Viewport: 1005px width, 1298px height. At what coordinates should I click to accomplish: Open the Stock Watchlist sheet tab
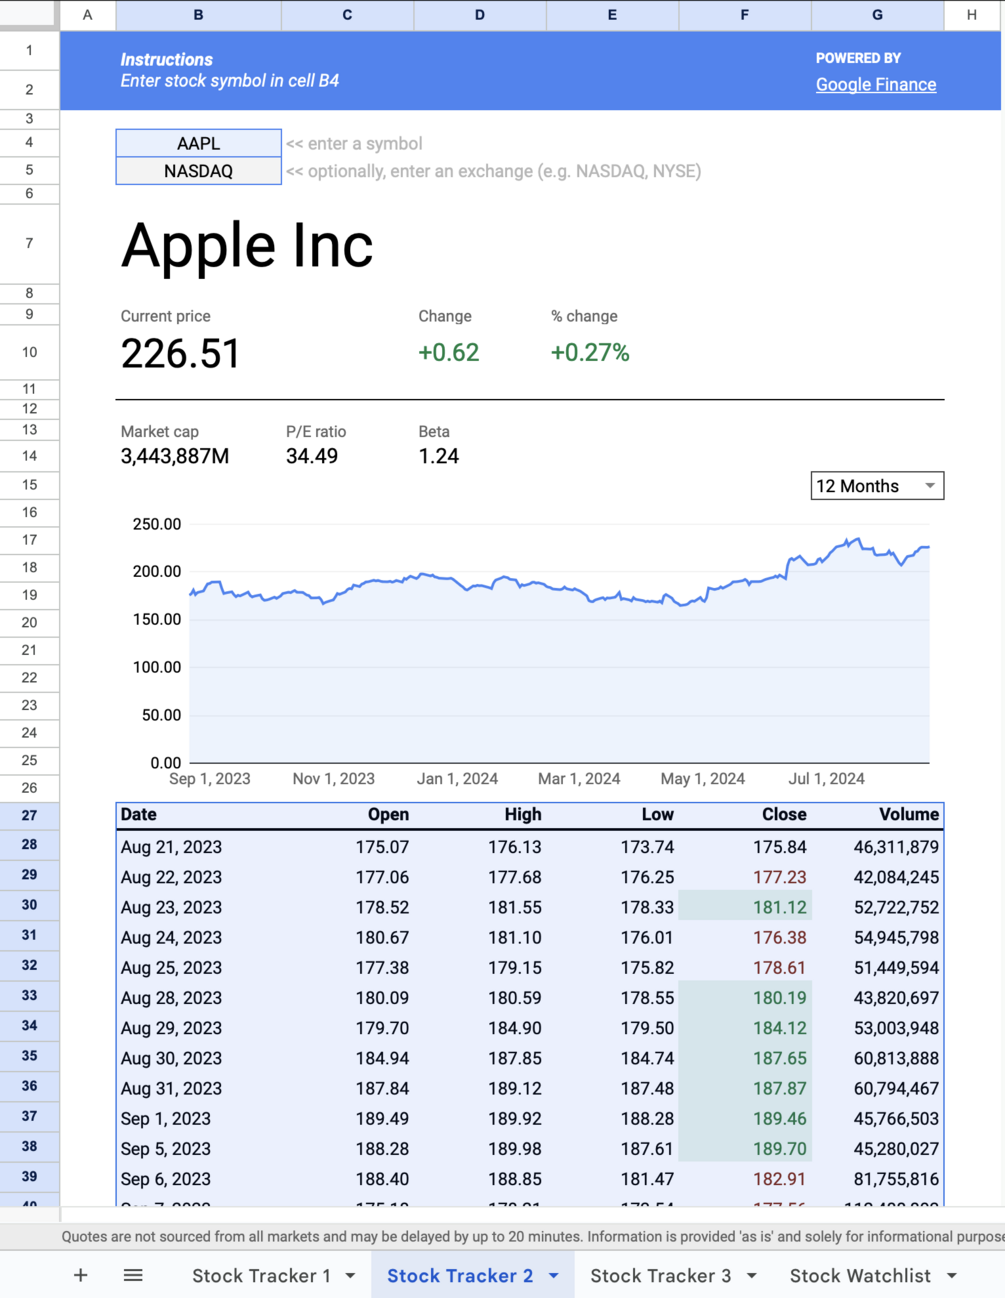point(860,1276)
